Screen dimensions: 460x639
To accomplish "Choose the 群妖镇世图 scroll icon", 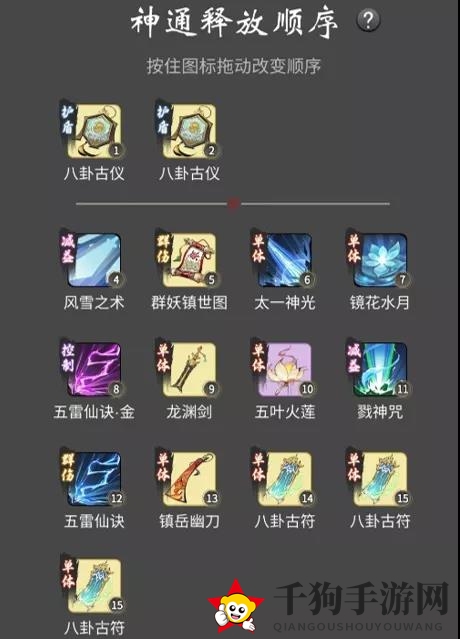I will point(189,260).
